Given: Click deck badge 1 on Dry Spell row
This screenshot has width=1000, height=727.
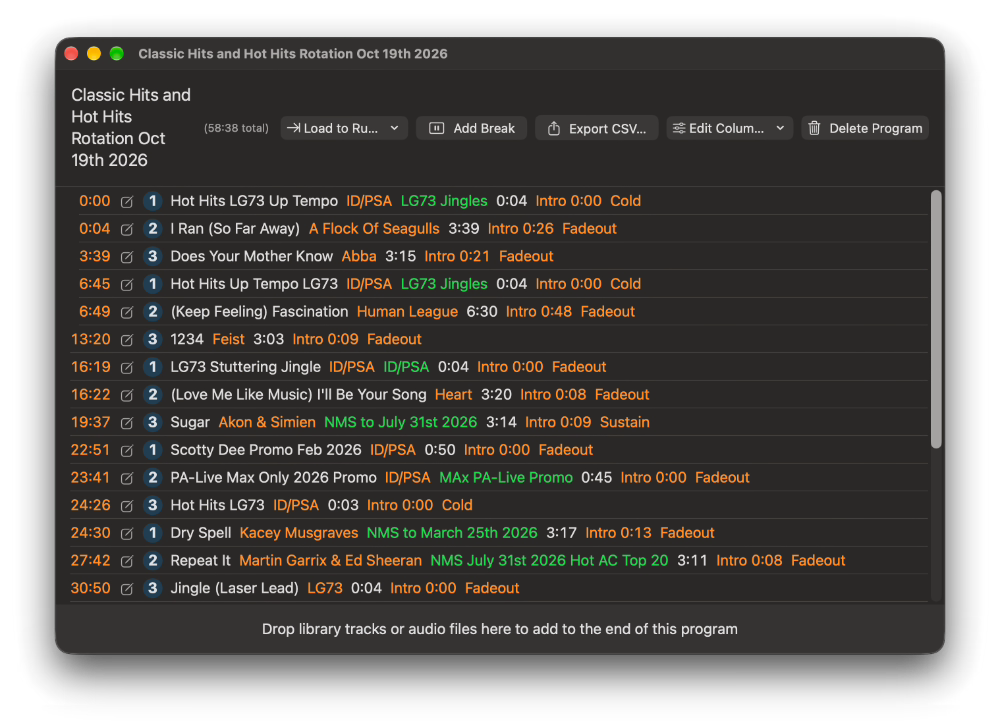Looking at the screenshot, I should click(x=152, y=532).
